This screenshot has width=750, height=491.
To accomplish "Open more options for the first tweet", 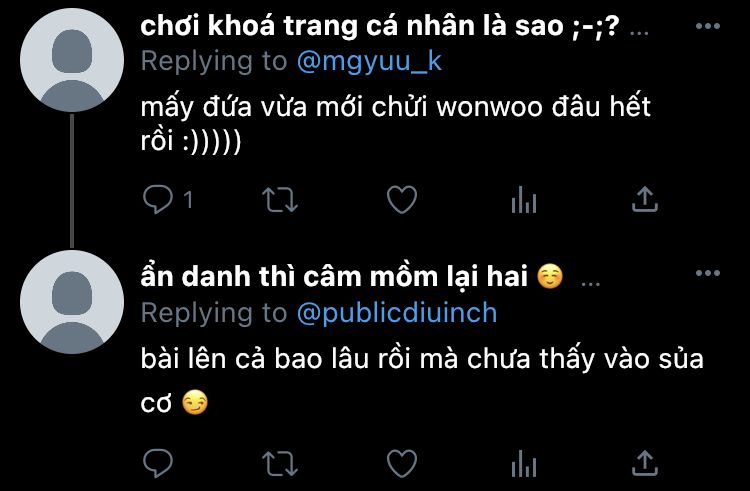I will pos(707,26).
